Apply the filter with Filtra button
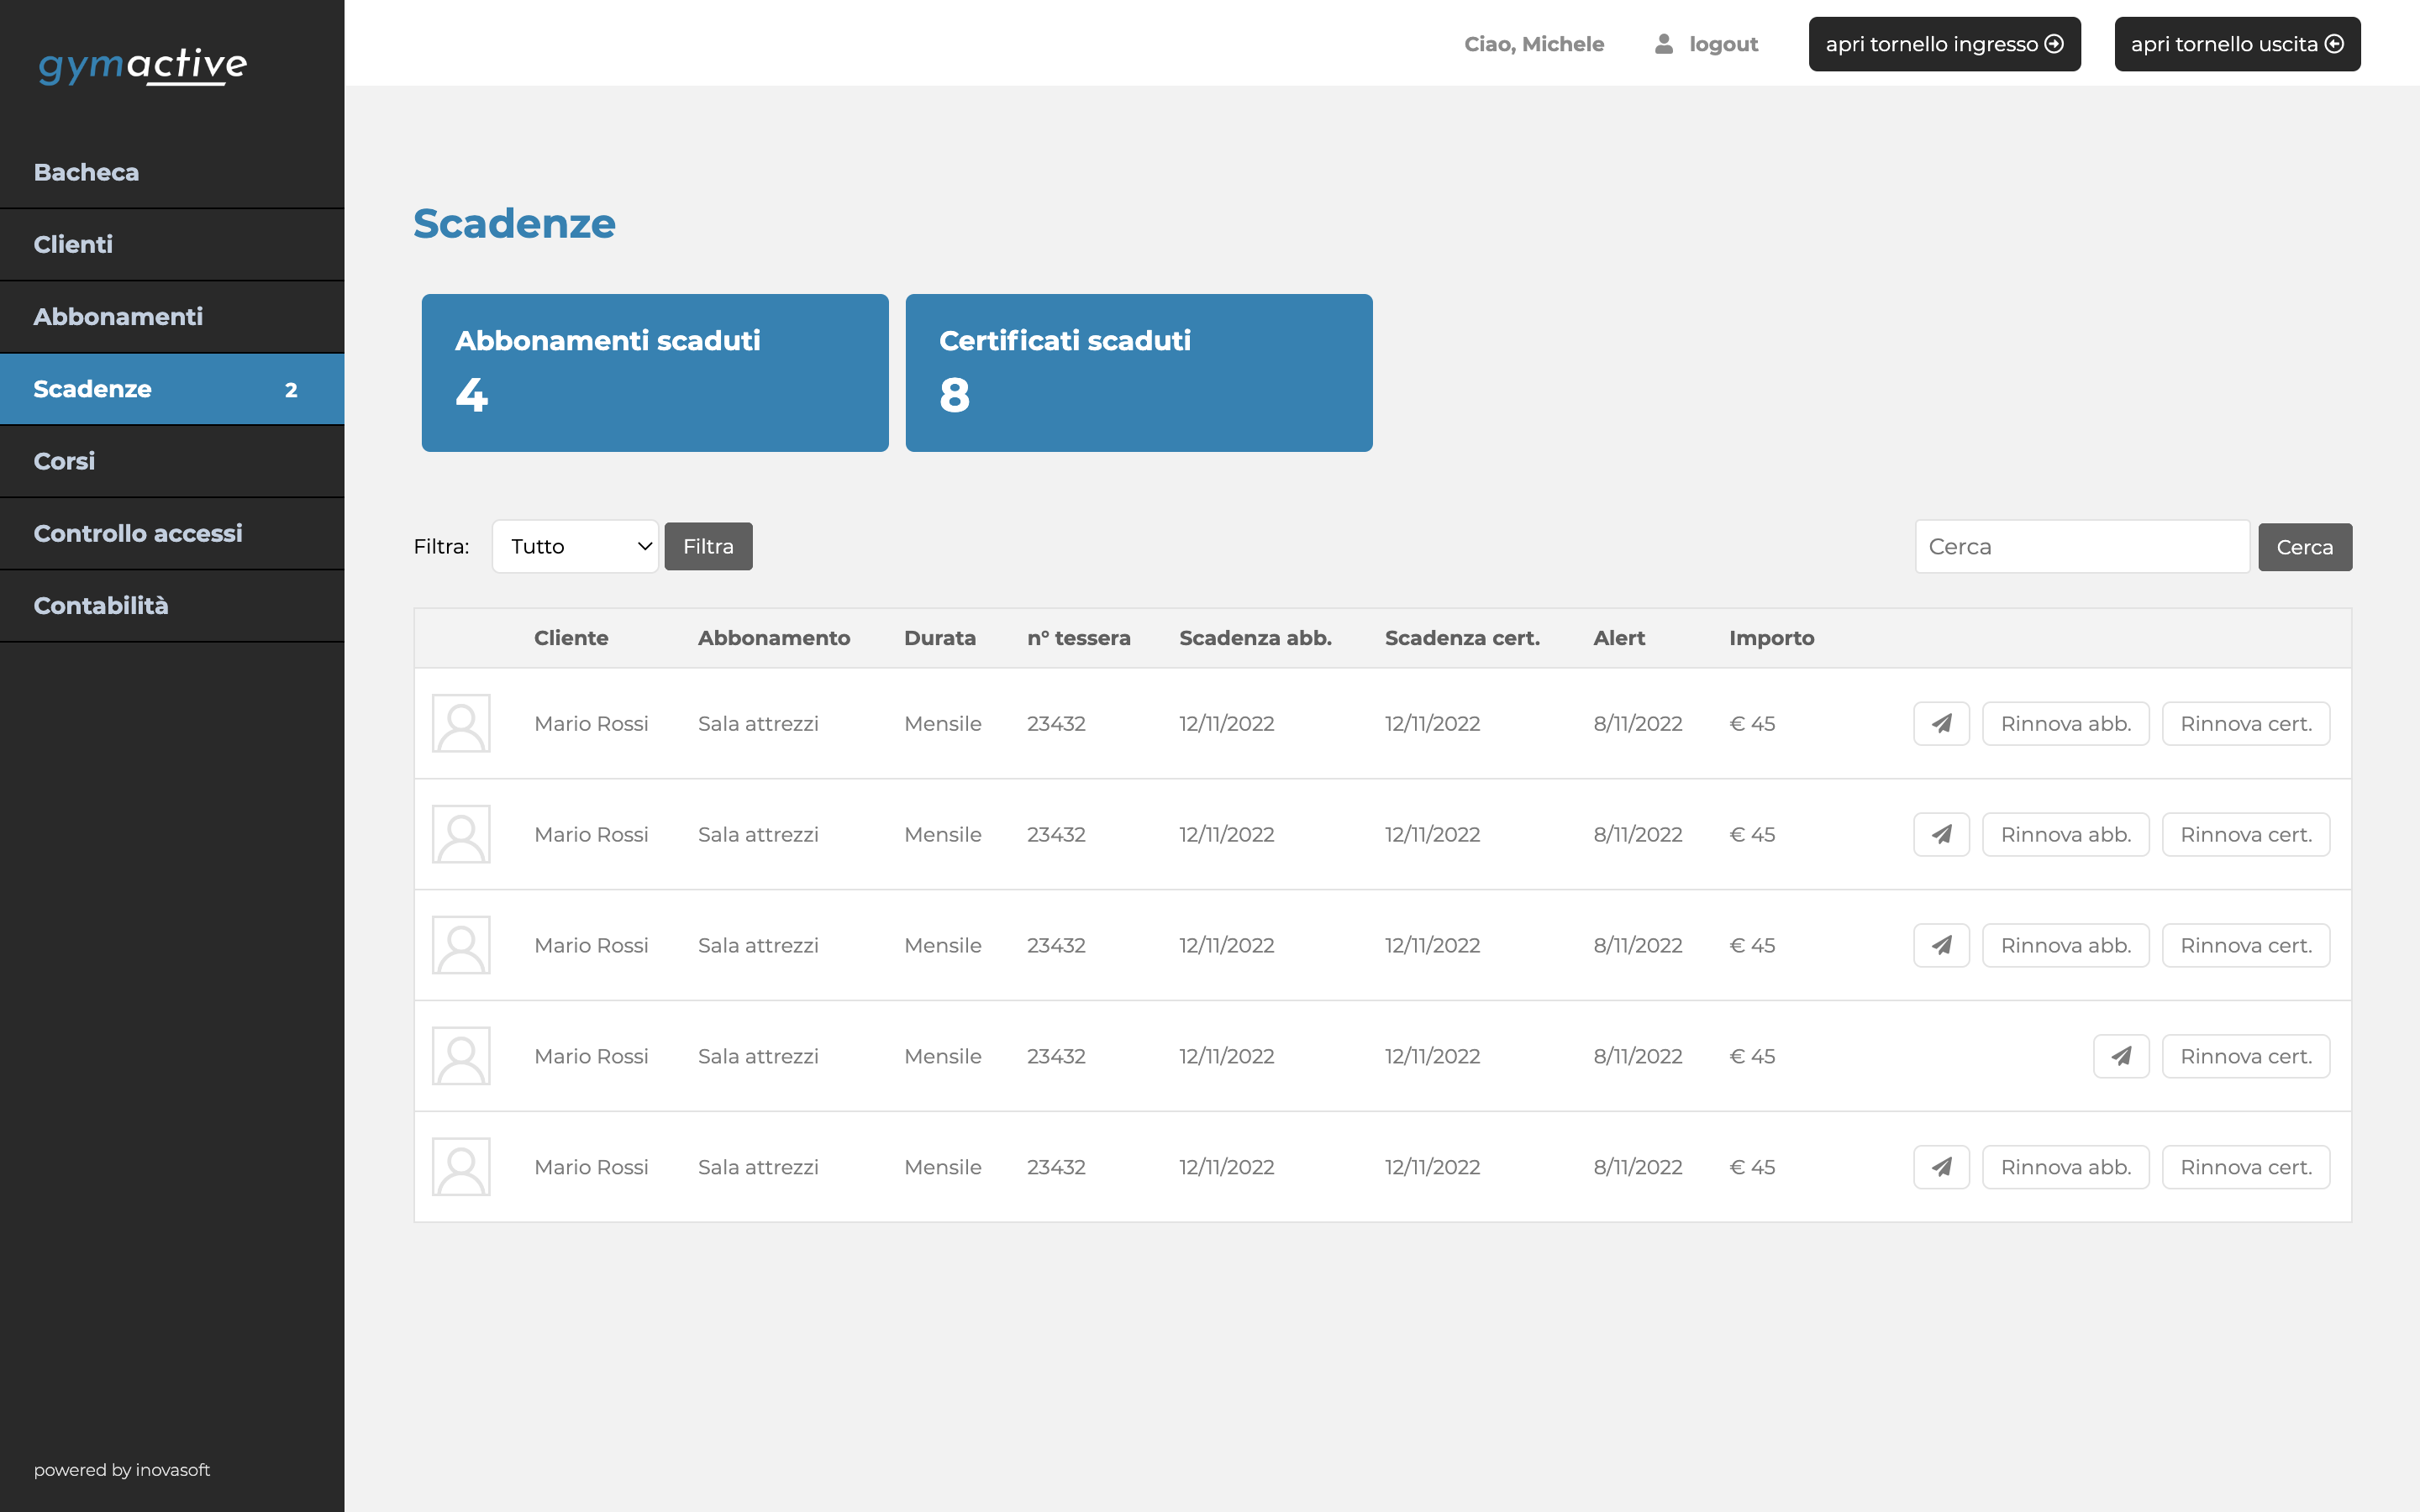Screen dimensions: 2420x1512 pos(708,547)
